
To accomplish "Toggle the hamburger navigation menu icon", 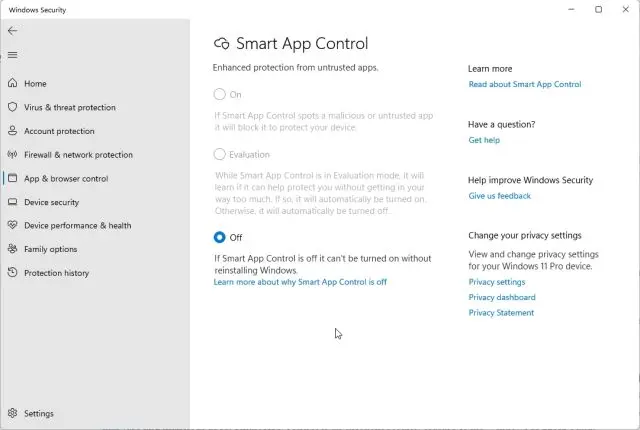I will coord(13,55).
